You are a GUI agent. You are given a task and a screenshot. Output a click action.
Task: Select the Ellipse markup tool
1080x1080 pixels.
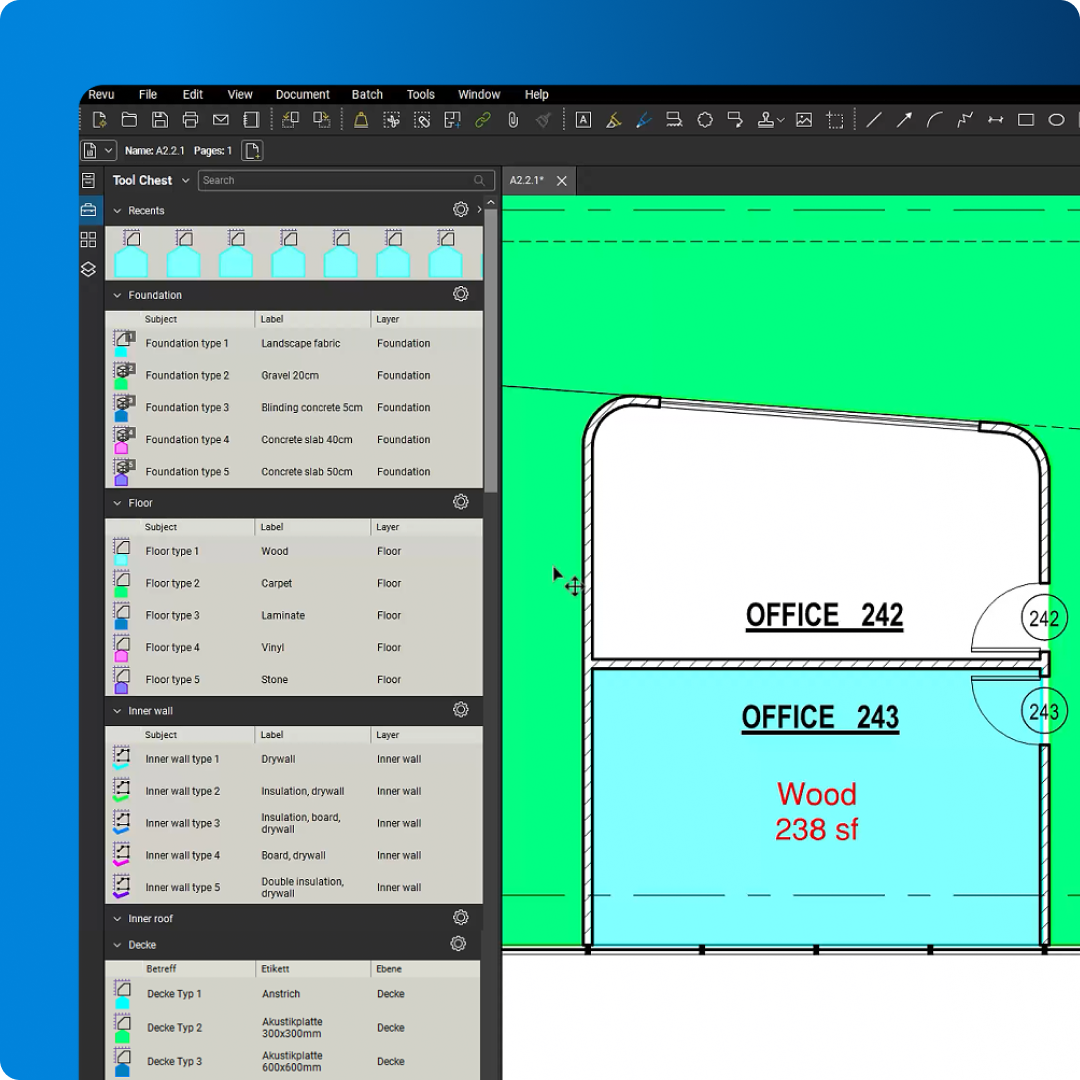tap(1056, 119)
